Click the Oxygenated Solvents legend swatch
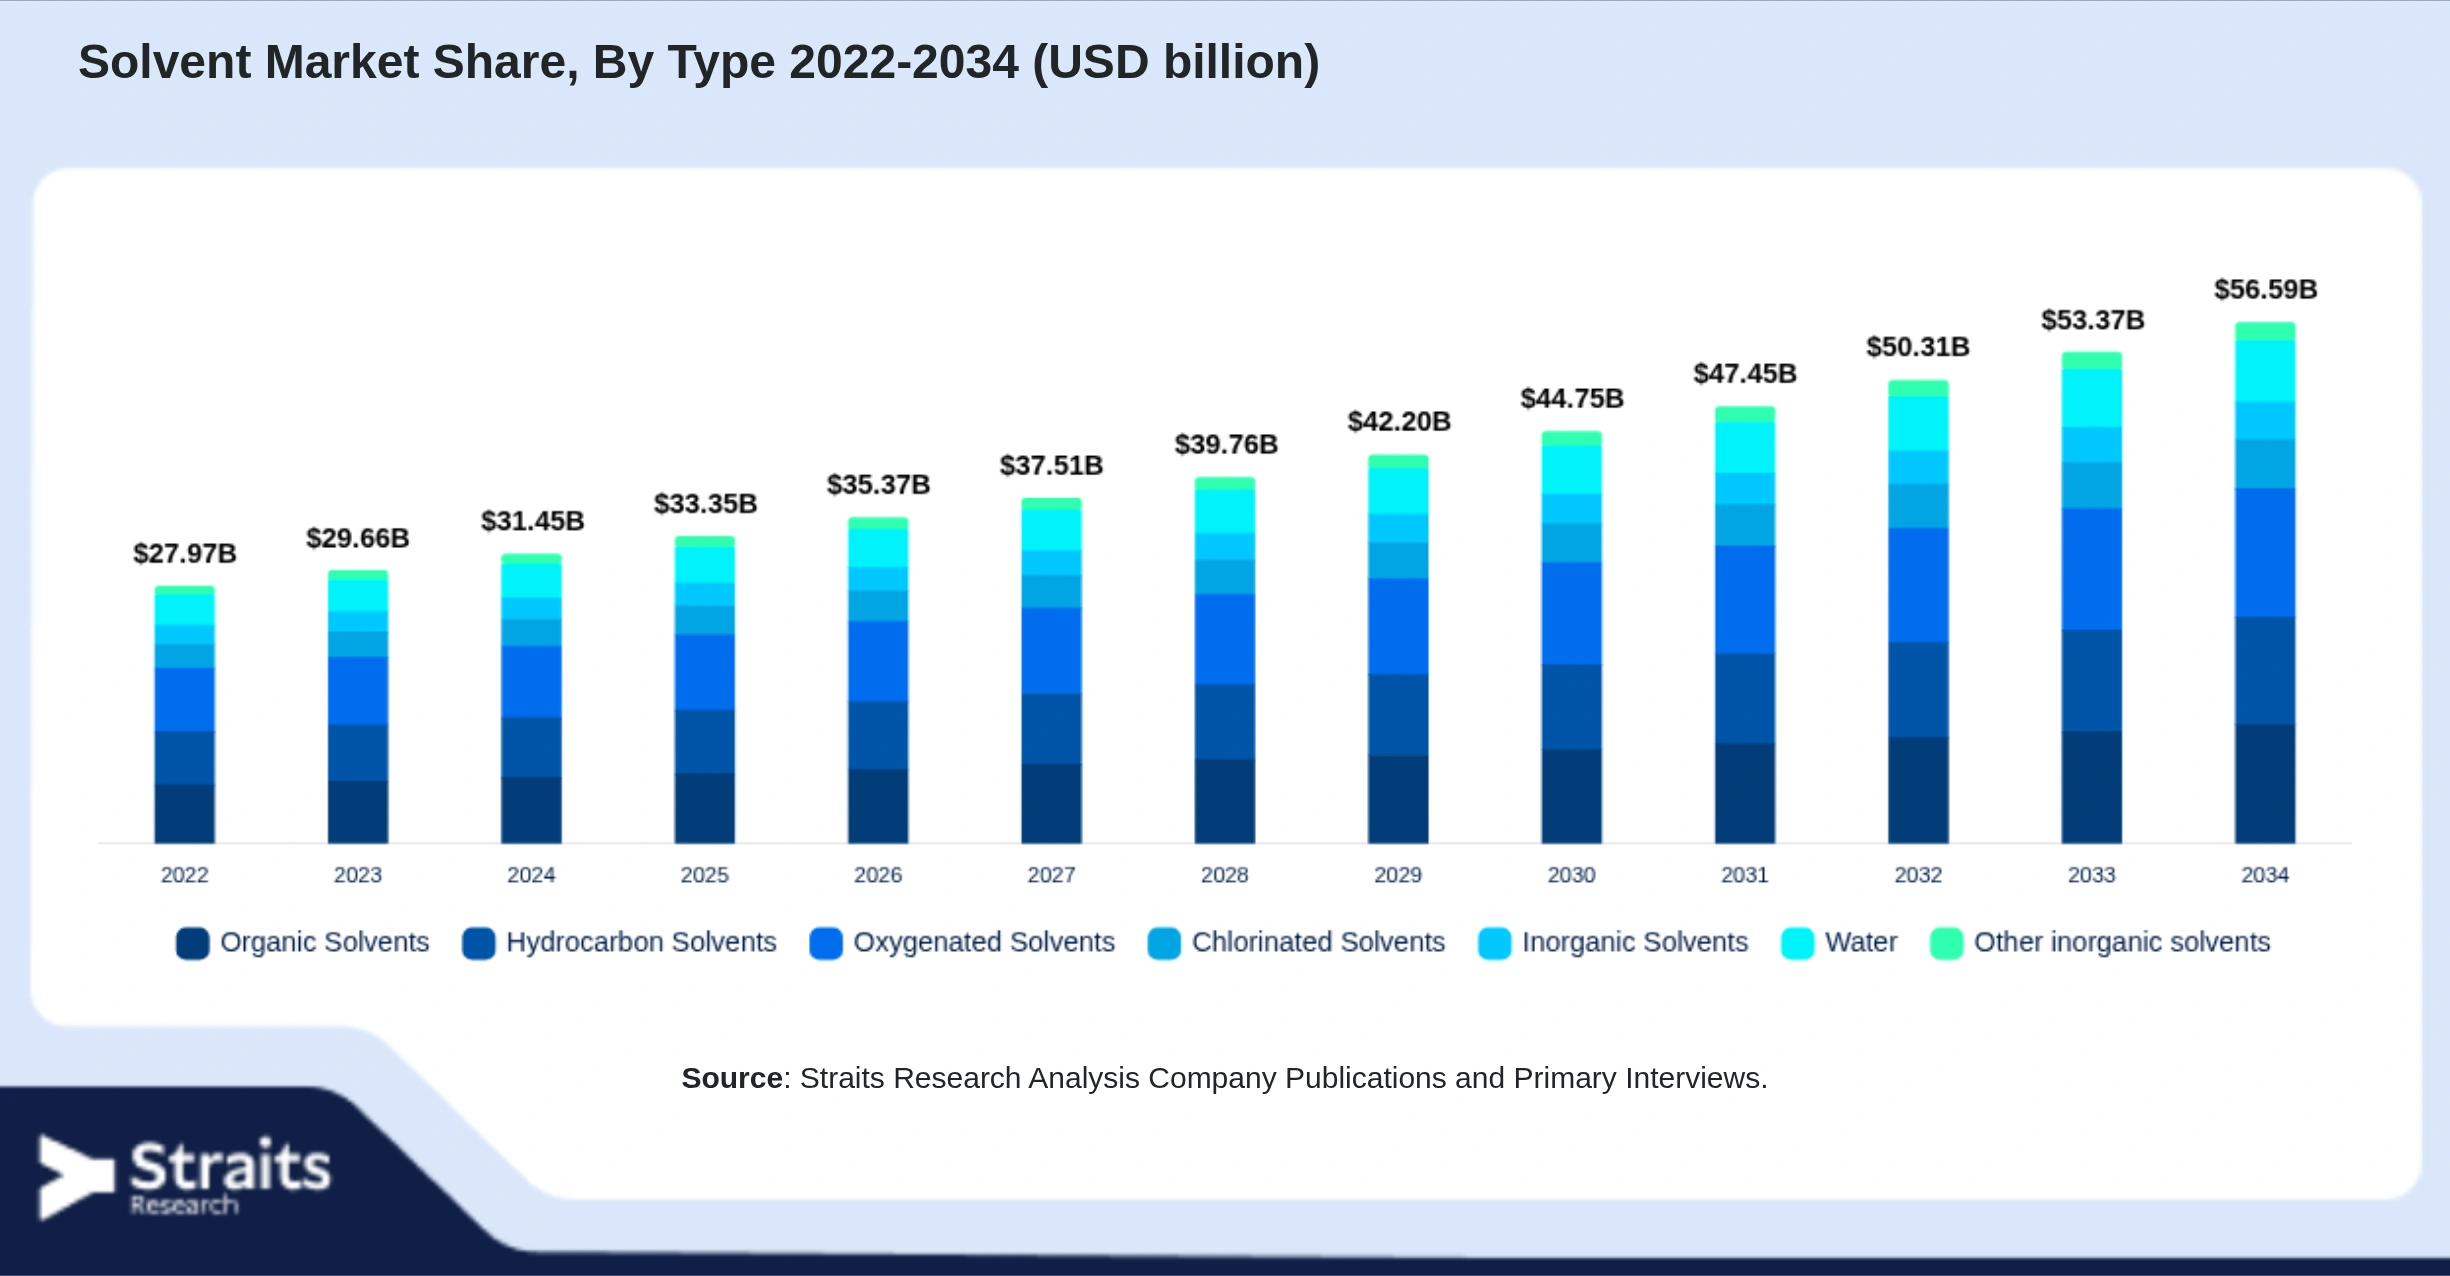The image size is (2450, 1276). [826, 943]
